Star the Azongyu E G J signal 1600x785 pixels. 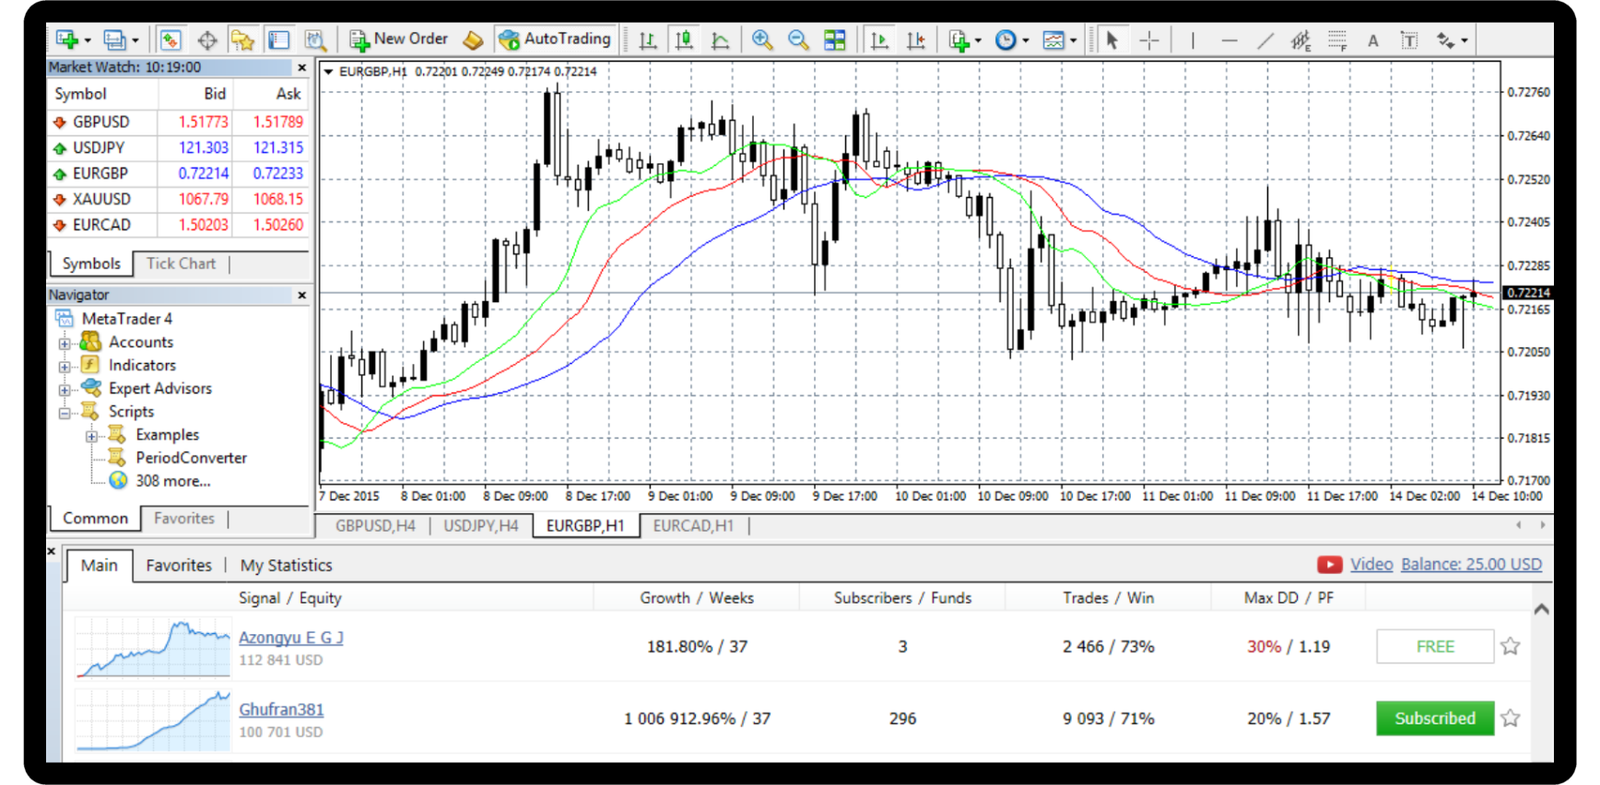[1510, 646]
